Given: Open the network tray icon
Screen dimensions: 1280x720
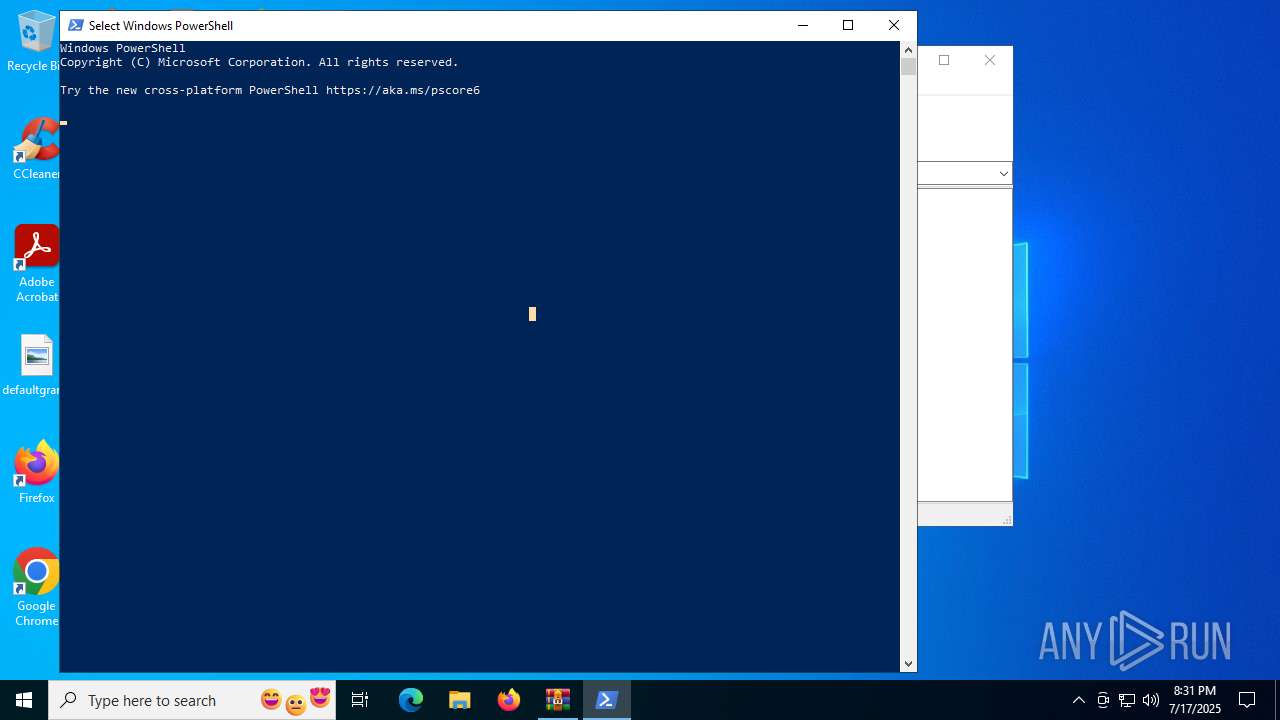Looking at the screenshot, I should [1127, 700].
